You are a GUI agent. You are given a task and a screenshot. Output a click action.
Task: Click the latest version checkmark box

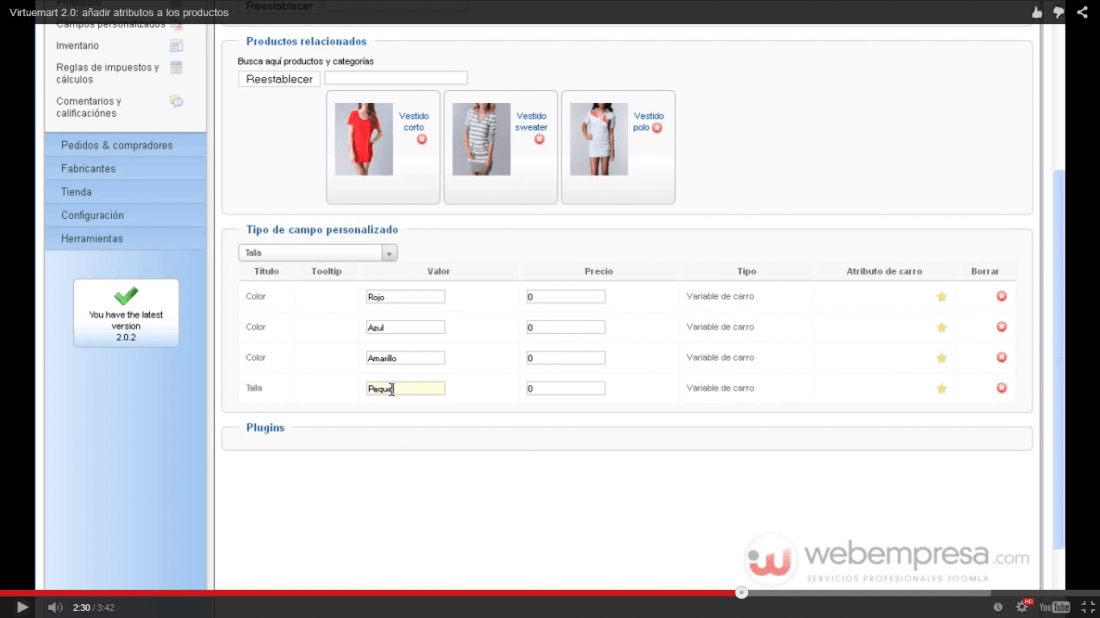coord(126,313)
